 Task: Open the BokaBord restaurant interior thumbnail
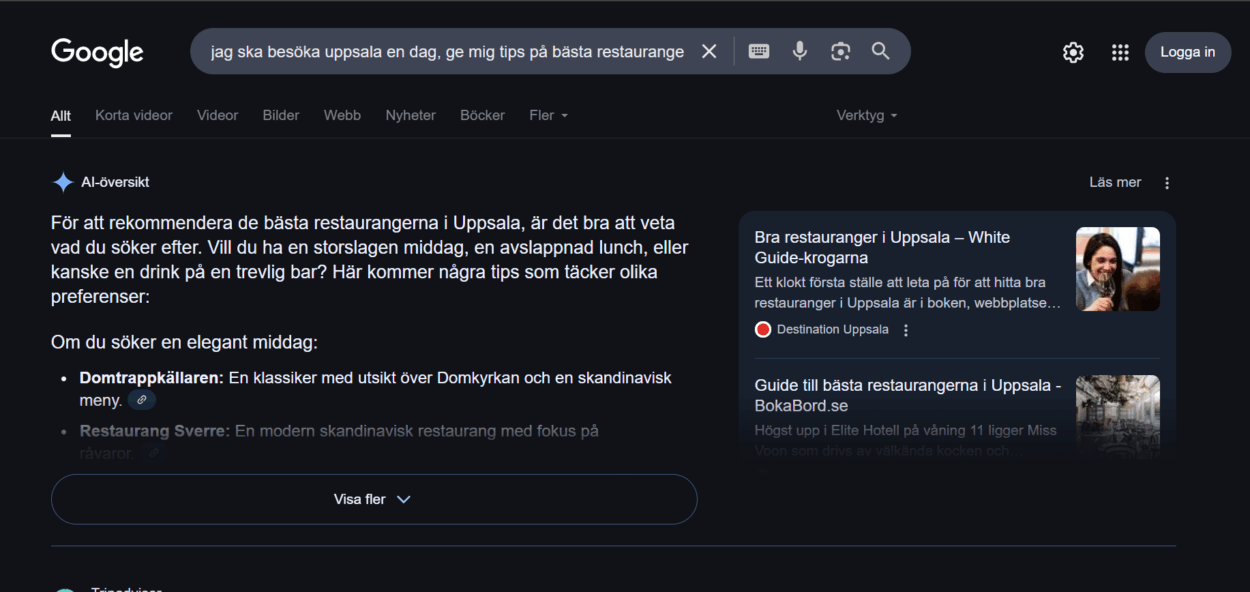pos(1118,416)
